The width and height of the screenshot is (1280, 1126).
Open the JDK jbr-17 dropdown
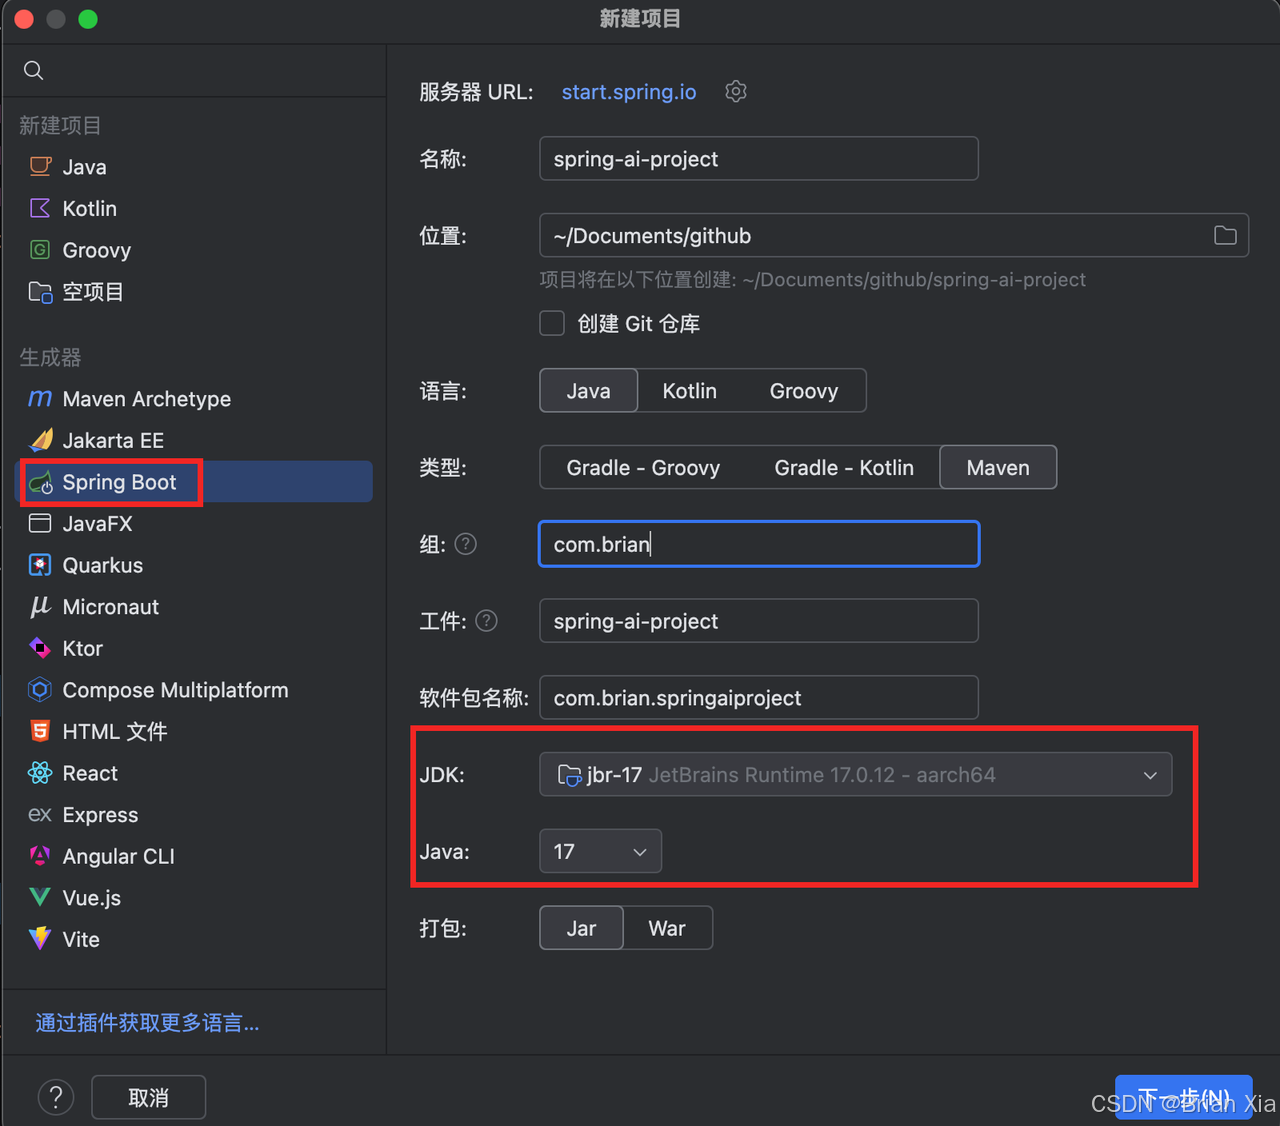[855, 775]
